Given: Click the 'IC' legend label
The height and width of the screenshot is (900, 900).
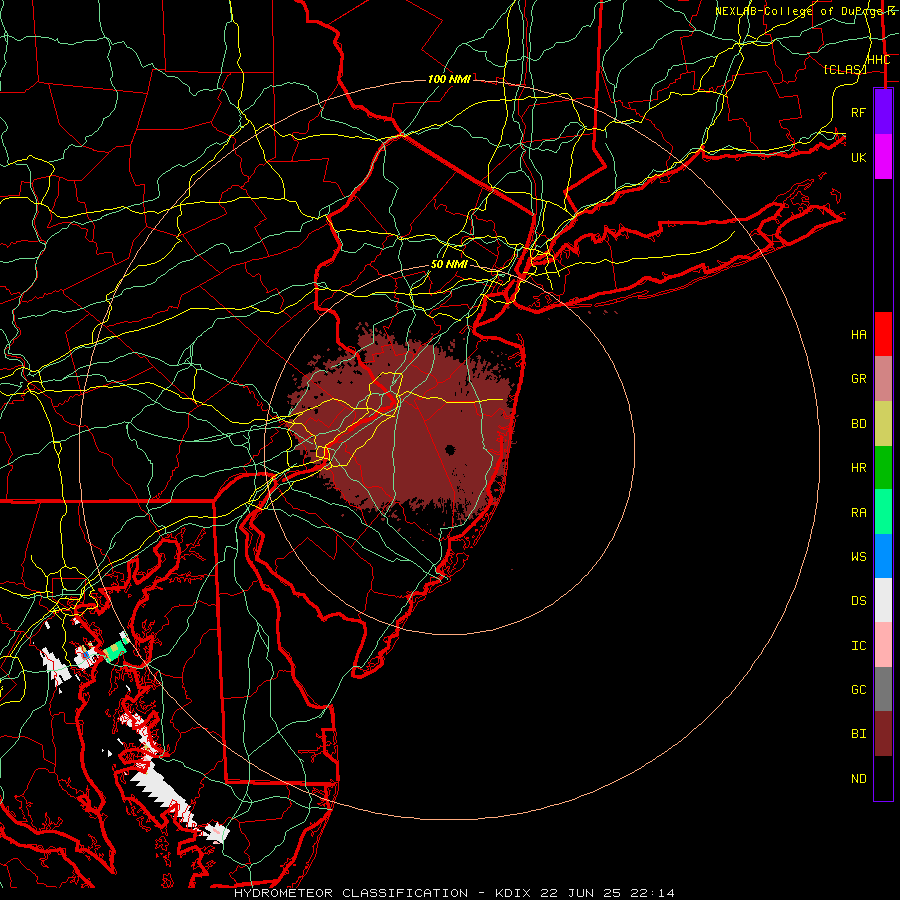Looking at the screenshot, I should click(859, 645).
